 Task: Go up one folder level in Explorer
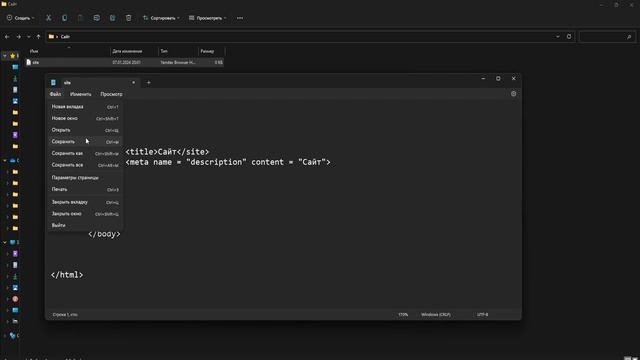(38, 37)
